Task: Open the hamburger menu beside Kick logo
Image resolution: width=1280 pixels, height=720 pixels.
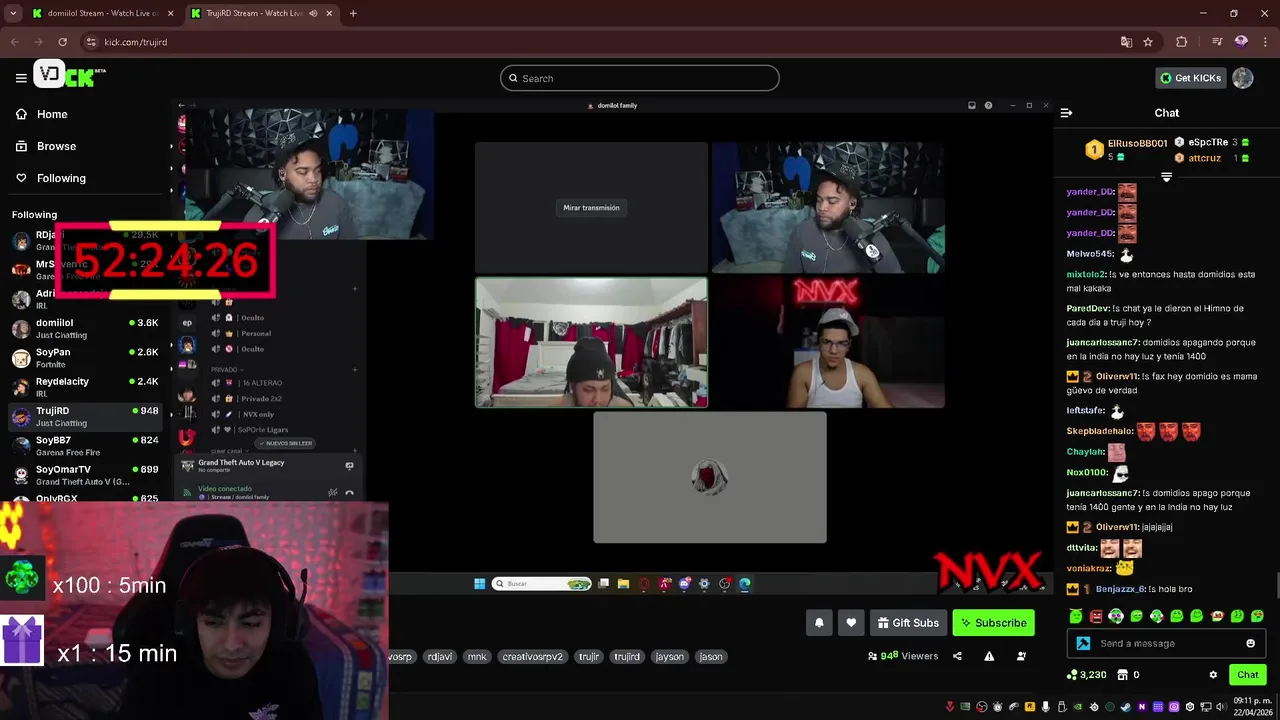Action: coord(21,77)
